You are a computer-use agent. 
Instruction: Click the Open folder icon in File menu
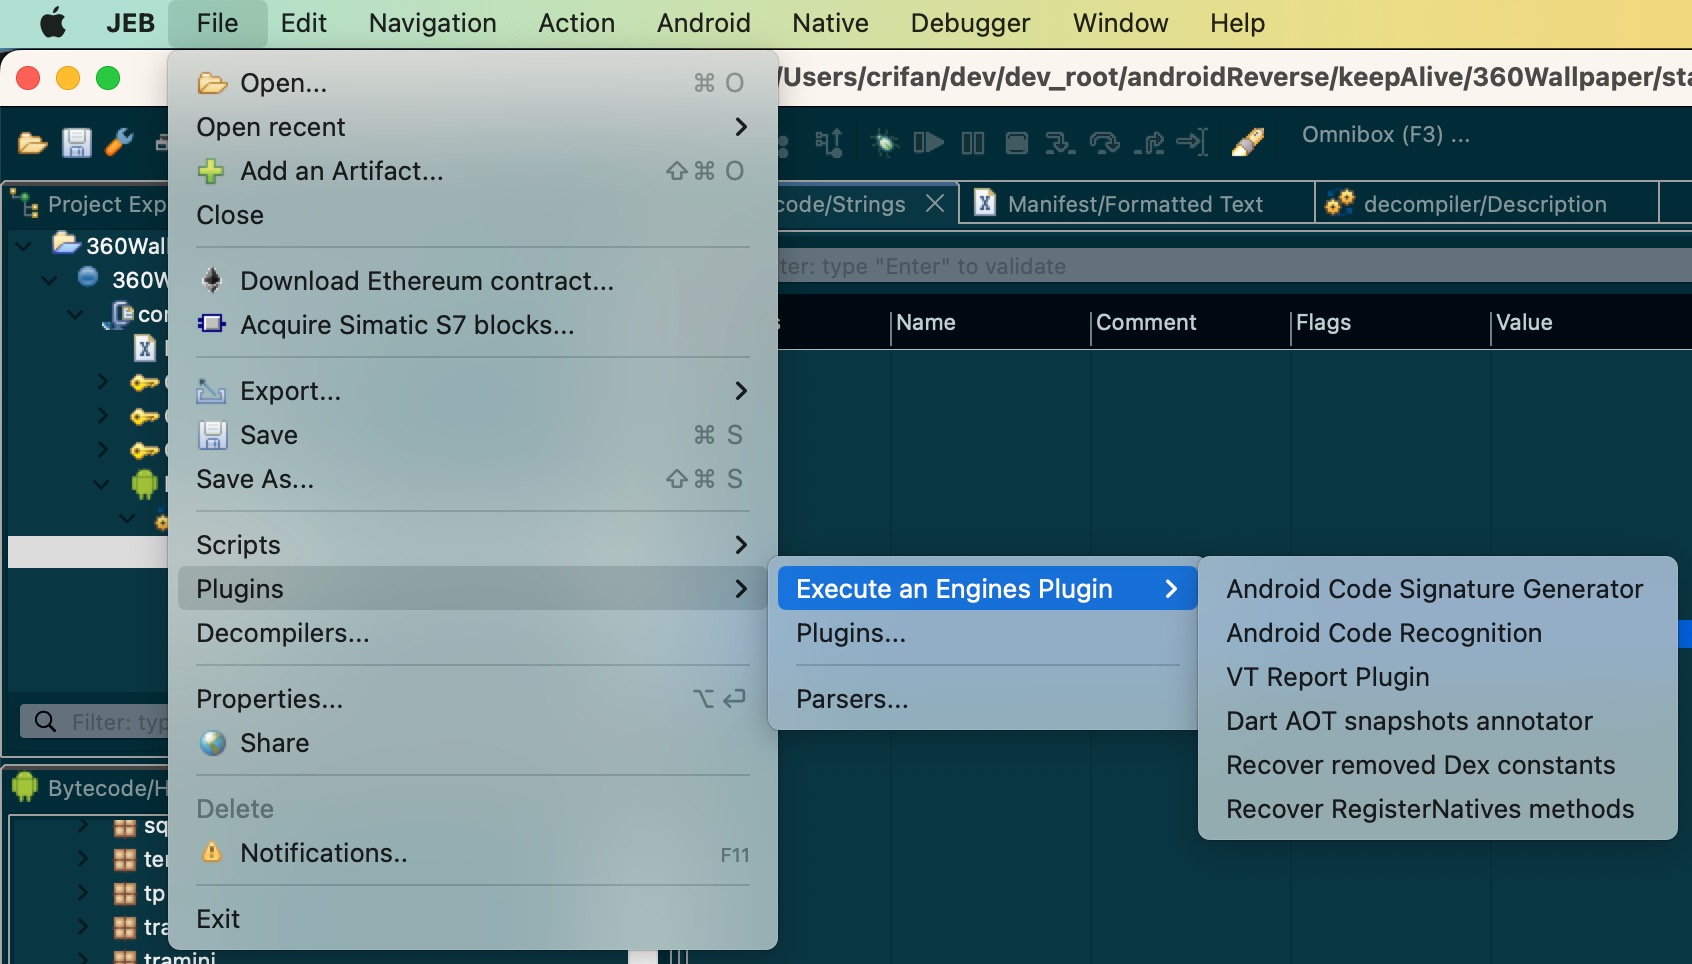point(212,83)
